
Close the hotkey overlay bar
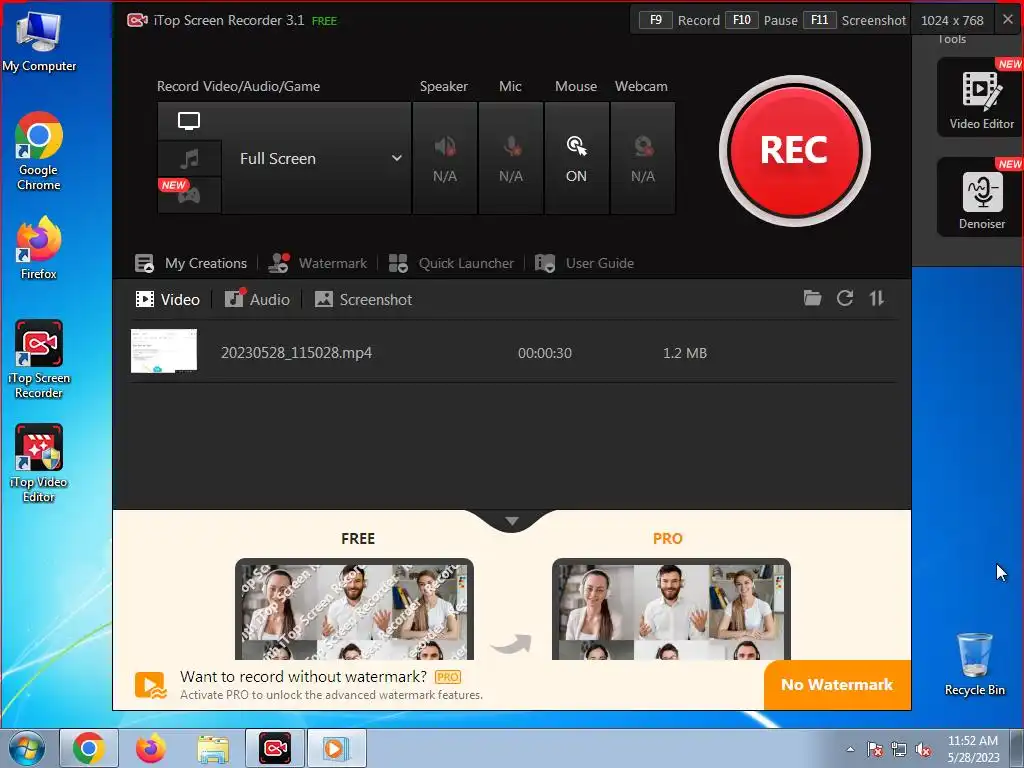tap(1008, 20)
